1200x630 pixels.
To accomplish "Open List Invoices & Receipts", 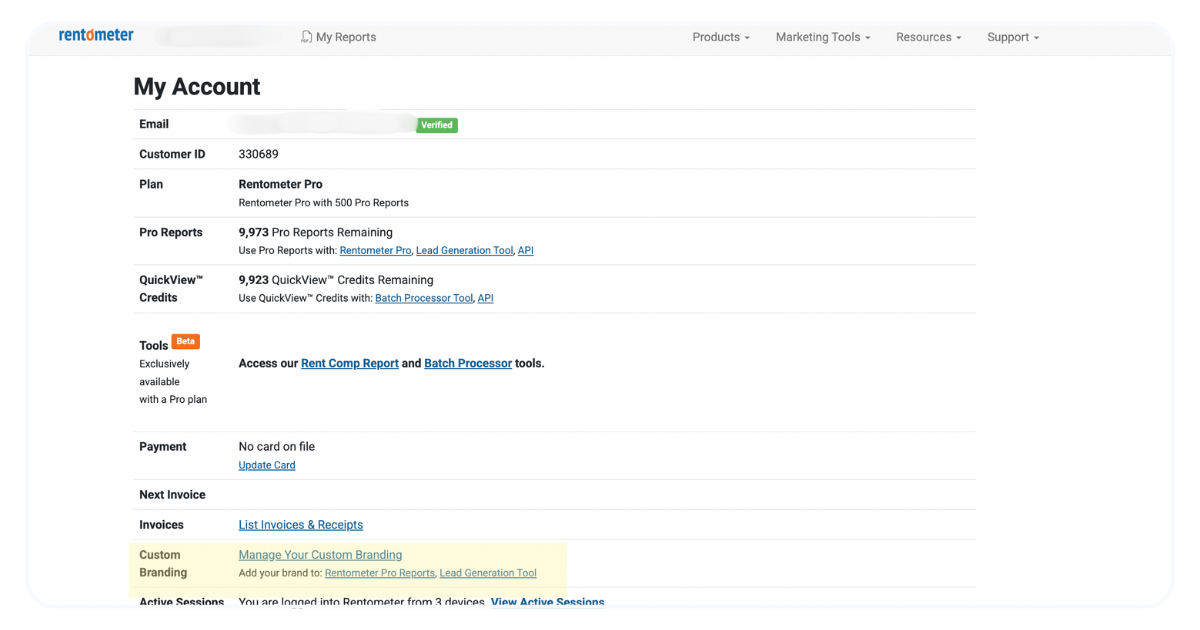I will [x=301, y=525].
